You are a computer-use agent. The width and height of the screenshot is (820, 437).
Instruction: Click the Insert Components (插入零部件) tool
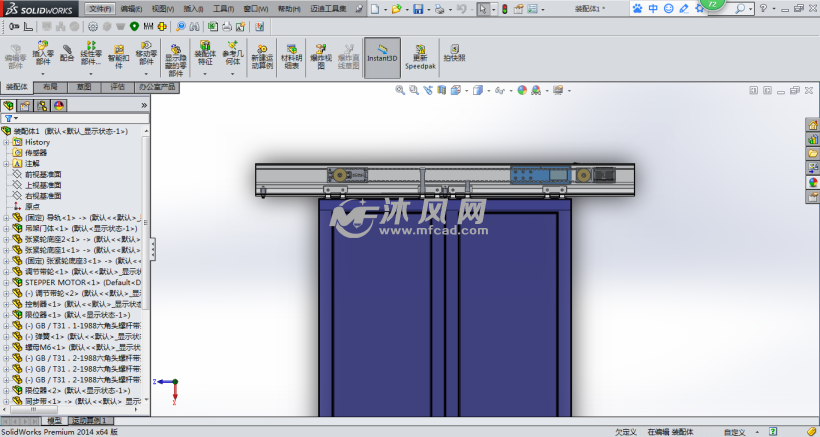click(x=43, y=53)
